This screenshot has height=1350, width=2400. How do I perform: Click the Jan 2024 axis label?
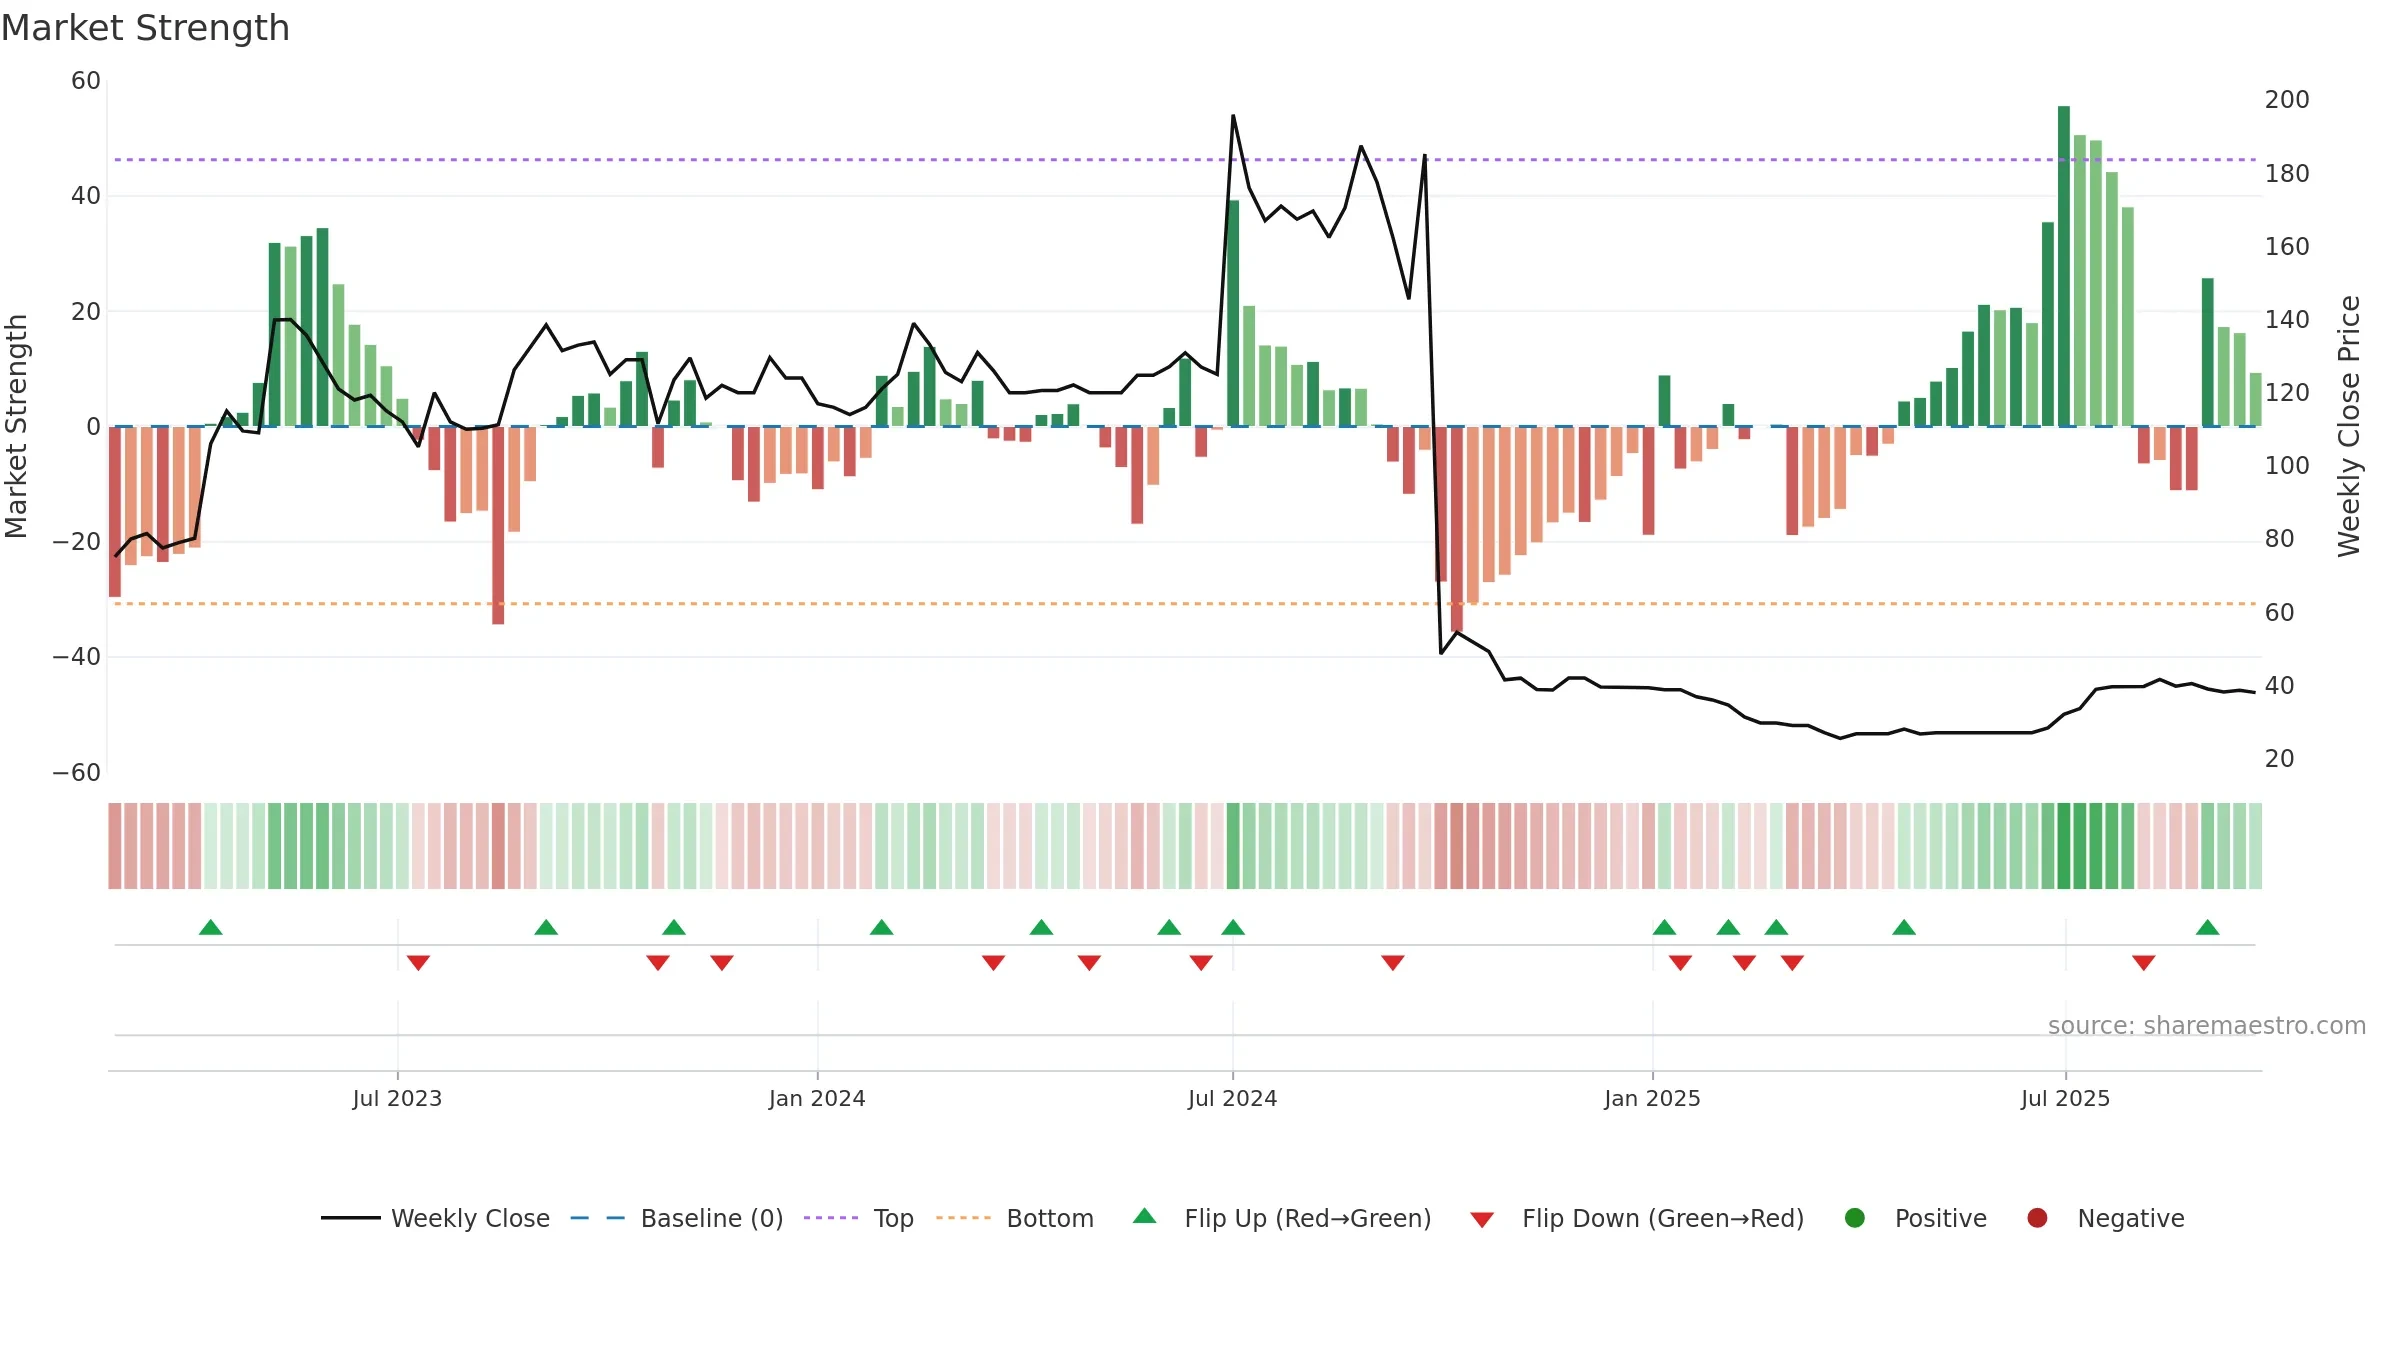(817, 1099)
